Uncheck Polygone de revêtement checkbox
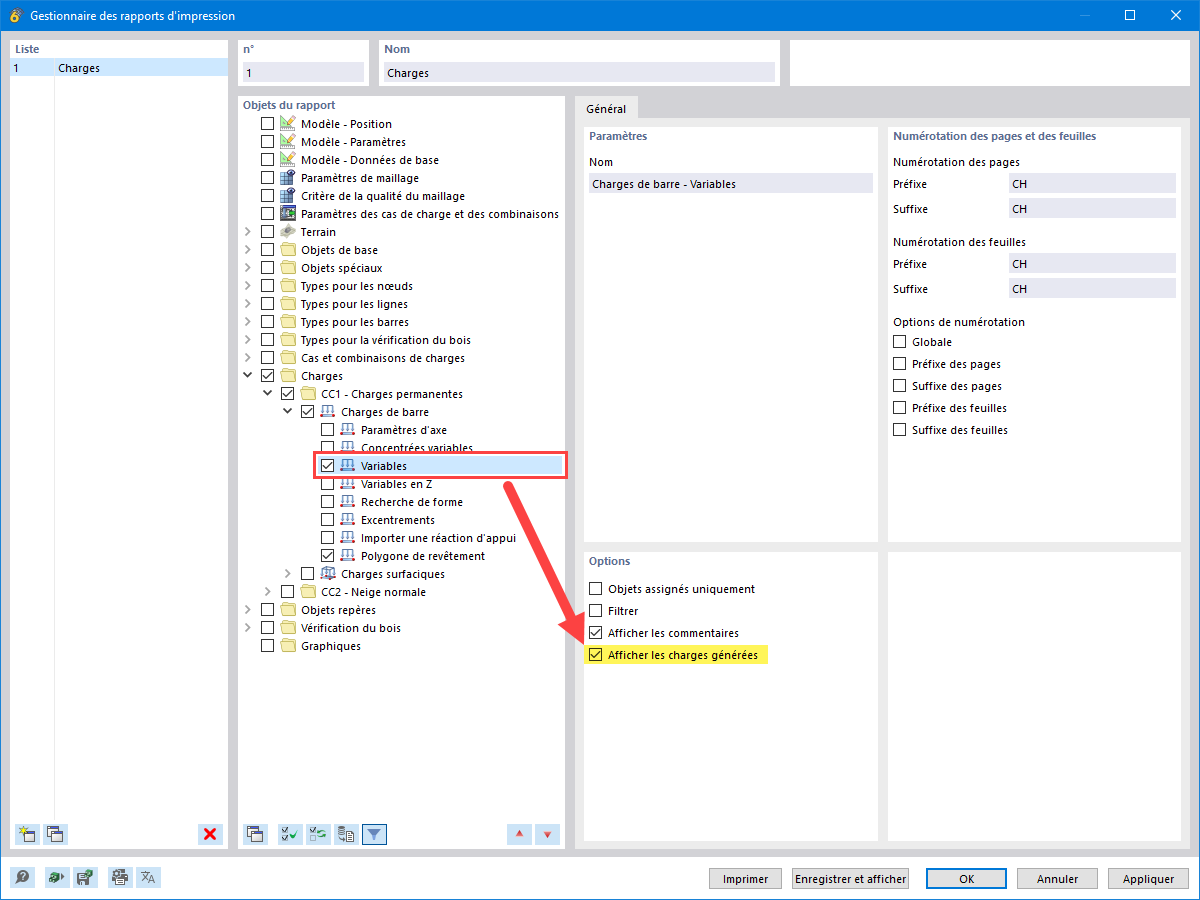This screenshot has height=900, width=1200. click(x=327, y=556)
